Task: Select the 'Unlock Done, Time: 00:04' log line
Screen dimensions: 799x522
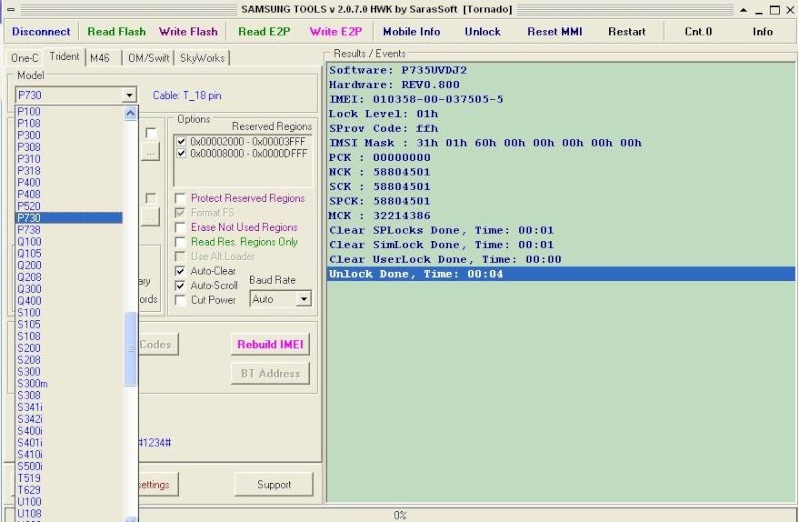Action: (561, 274)
